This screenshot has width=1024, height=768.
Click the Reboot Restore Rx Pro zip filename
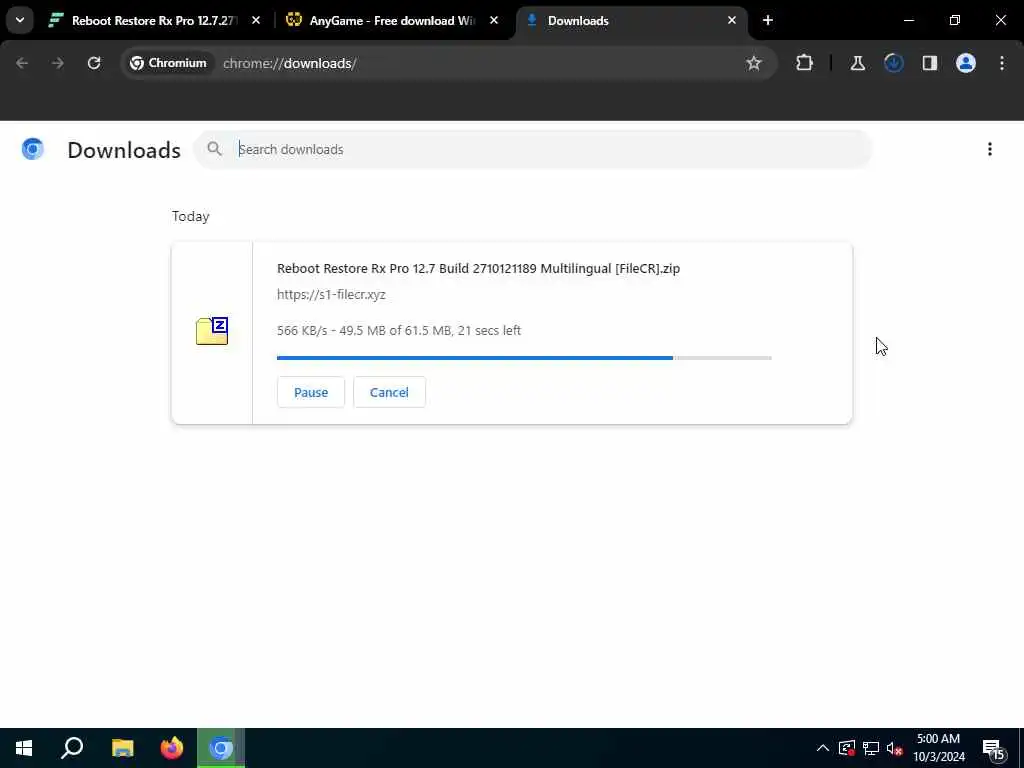(479, 268)
